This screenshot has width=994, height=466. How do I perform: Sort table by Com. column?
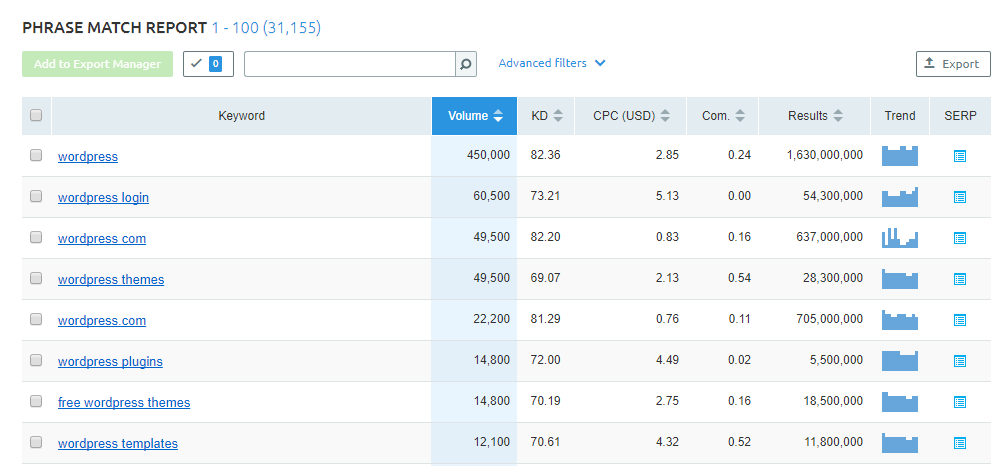(723, 116)
